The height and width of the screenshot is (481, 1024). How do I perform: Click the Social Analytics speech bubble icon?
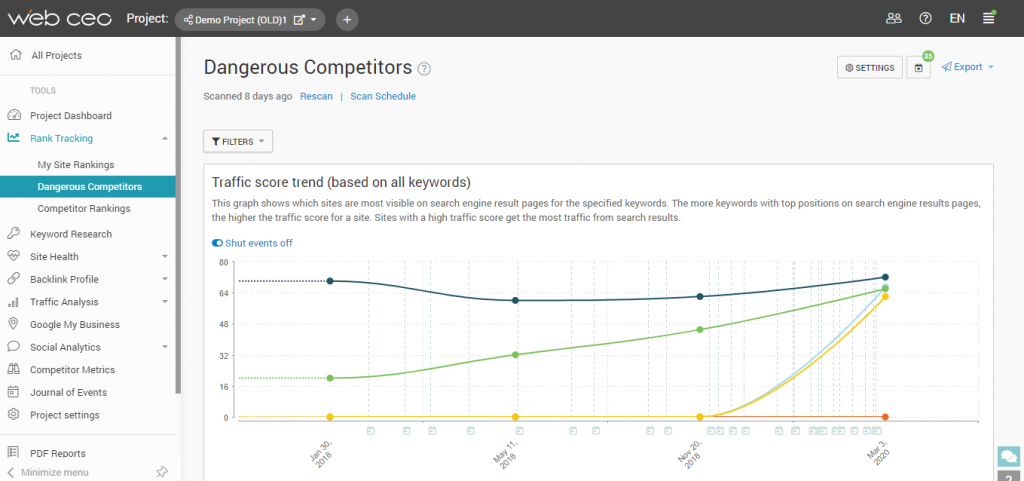[x=14, y=347]
